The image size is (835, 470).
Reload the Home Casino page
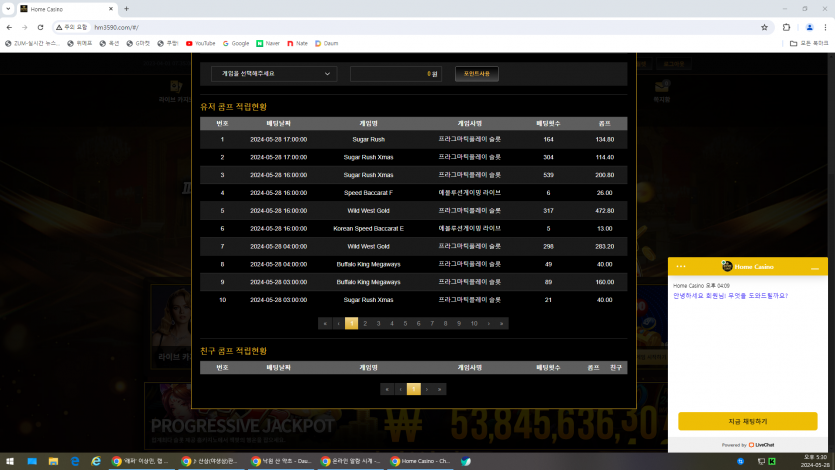(40, 27)
